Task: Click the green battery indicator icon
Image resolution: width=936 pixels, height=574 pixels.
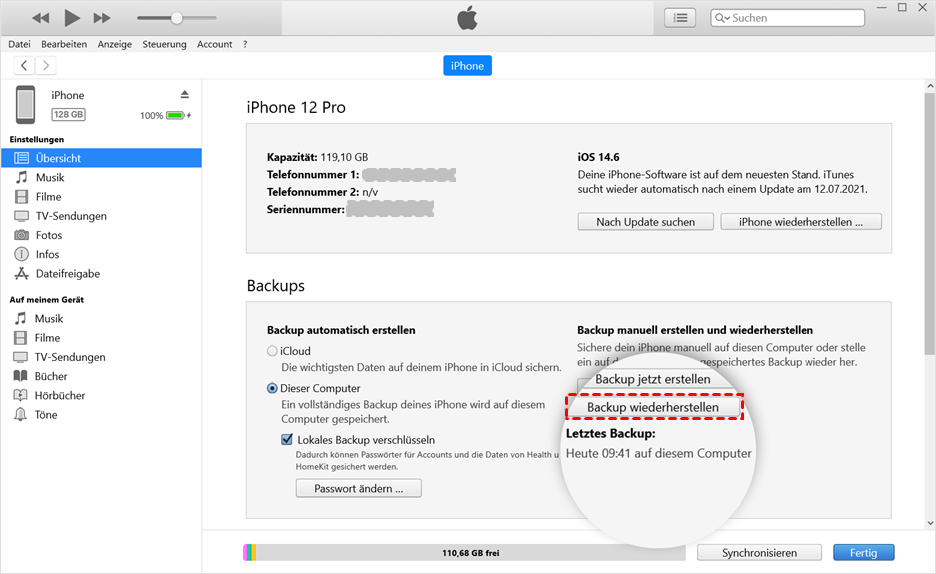Action: pos(176,115)
